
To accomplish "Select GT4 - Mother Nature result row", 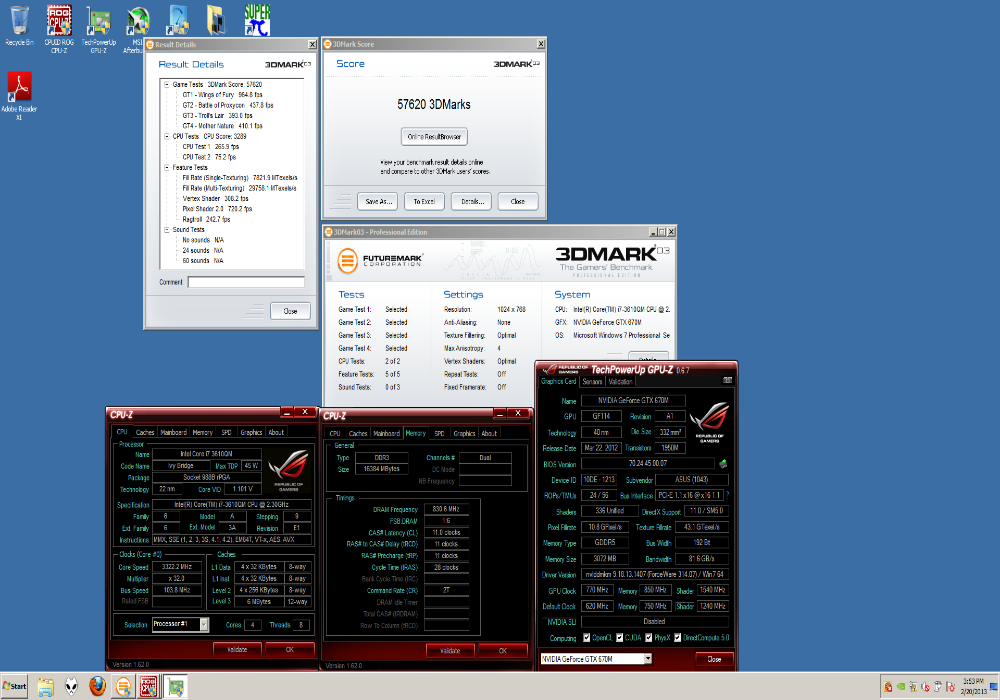I will pyautogui.click(x=222, y=126).
